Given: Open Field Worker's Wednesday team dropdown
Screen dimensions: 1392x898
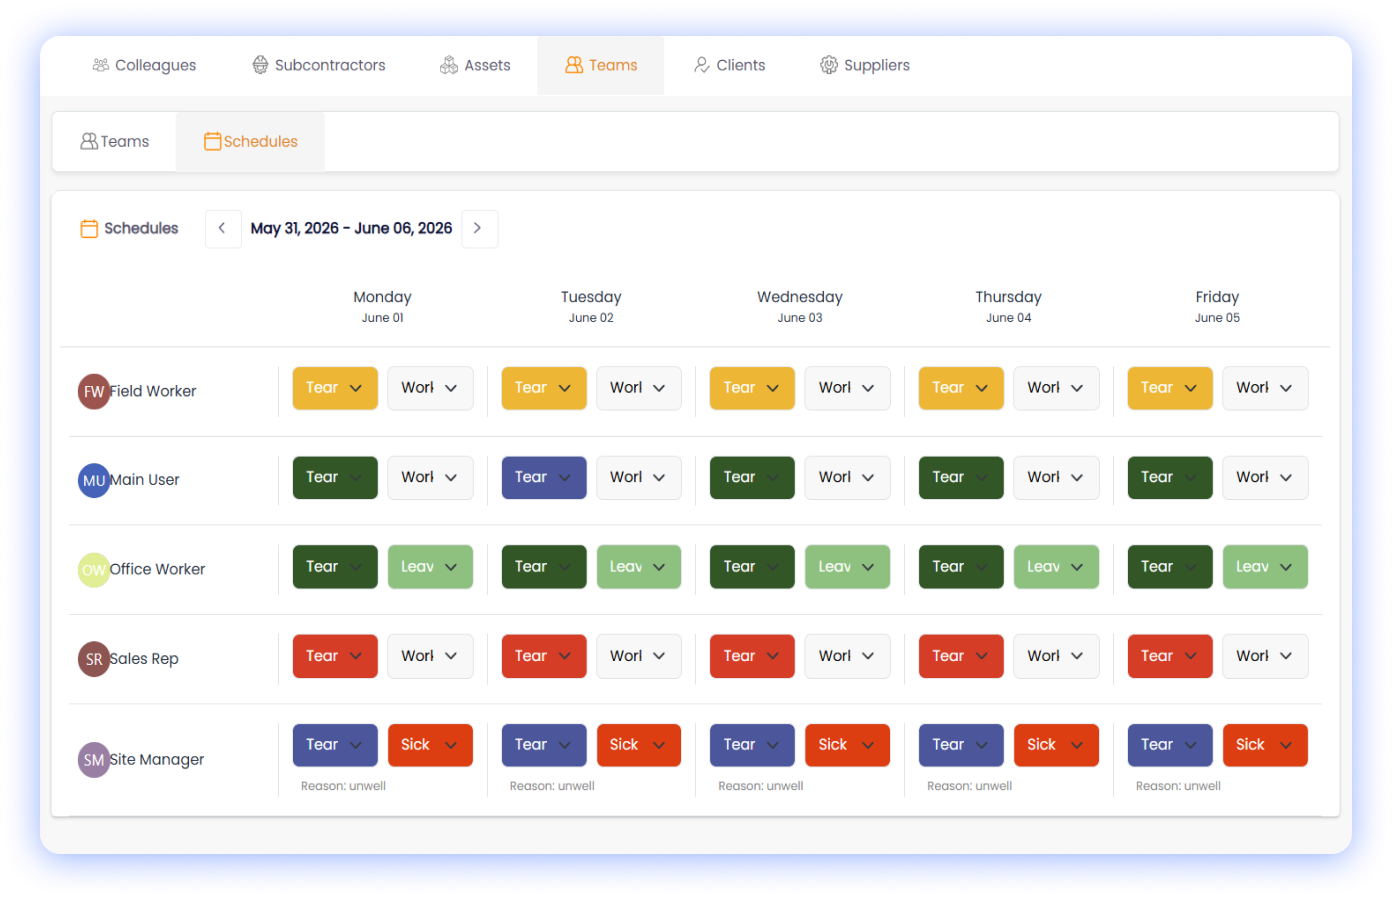Looking at the screenshot, I should (x=752, y=388).
